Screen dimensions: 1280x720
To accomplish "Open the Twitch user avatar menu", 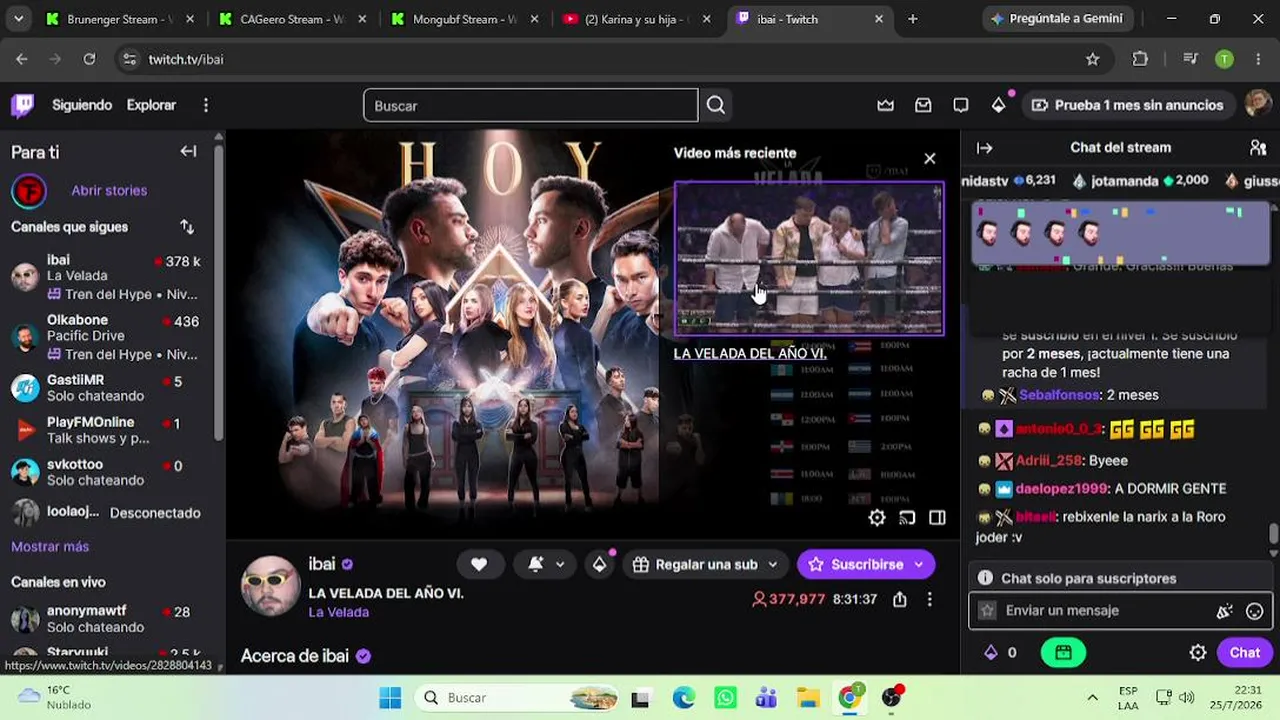I will point(1258,104).
